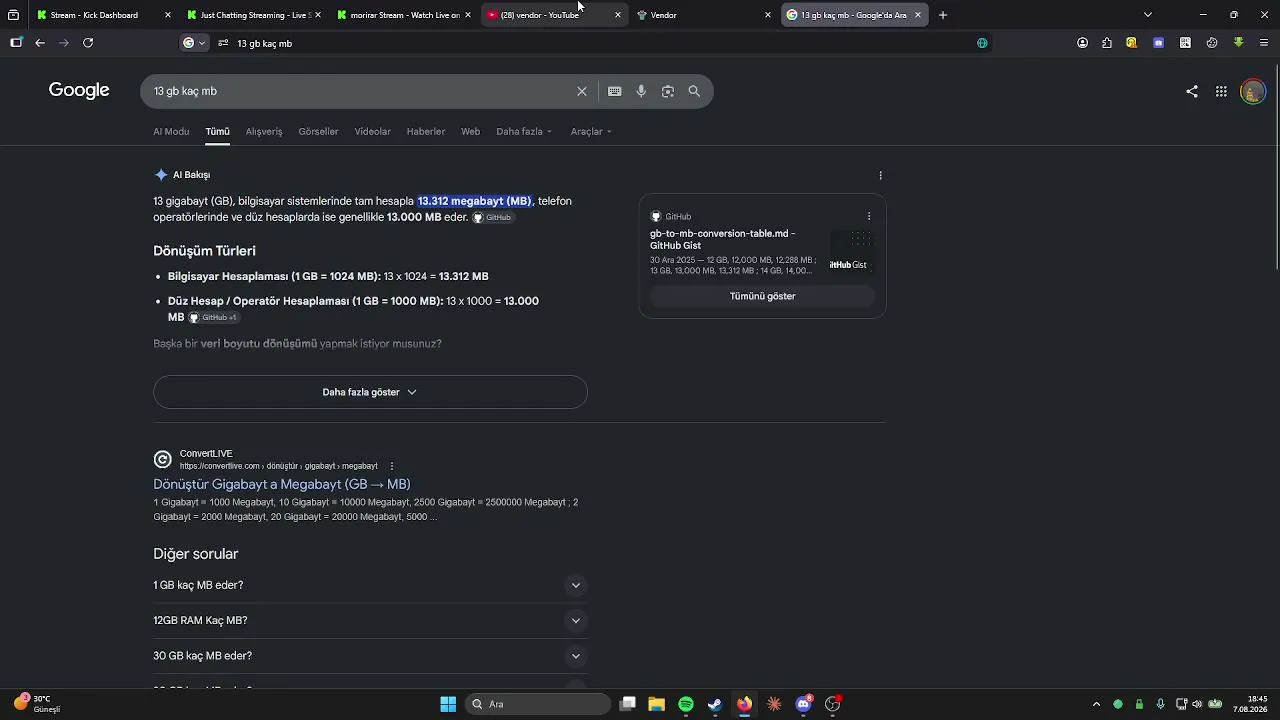This screenshot has height=720, width=1280.
Task: Open the on-screen keyboard input tool
Action: click(615, 91)
